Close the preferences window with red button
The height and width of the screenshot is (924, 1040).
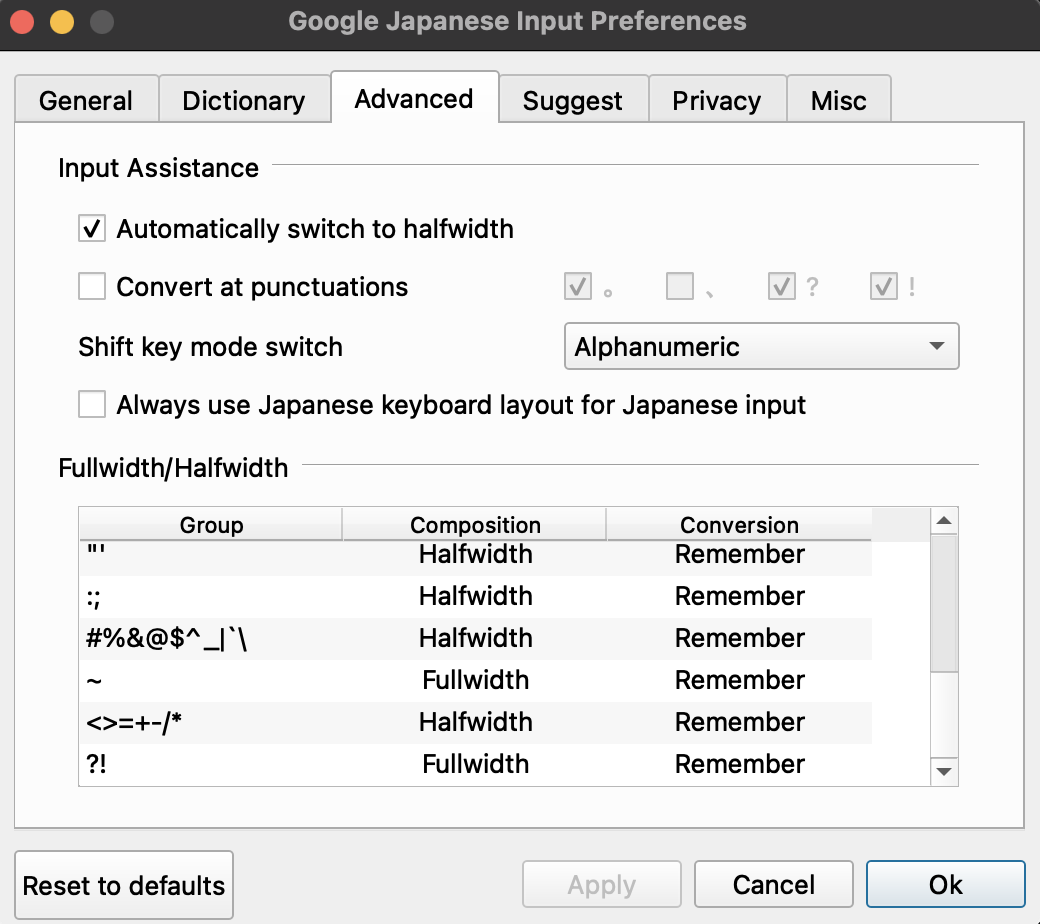coord(22,22)
